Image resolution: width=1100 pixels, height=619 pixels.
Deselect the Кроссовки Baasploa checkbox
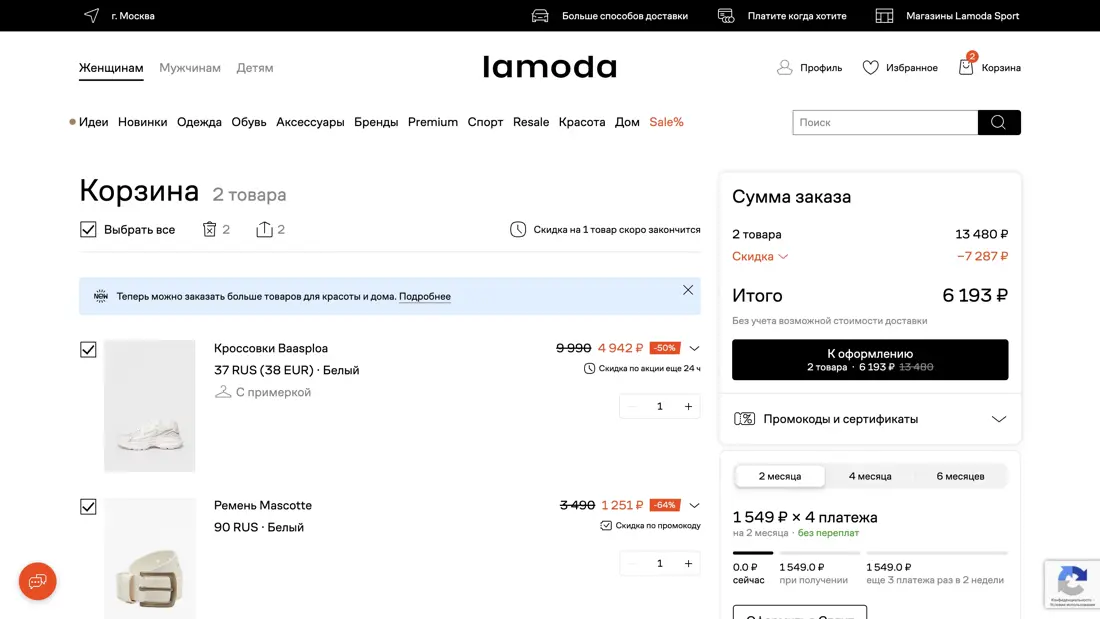click(88, 349)
